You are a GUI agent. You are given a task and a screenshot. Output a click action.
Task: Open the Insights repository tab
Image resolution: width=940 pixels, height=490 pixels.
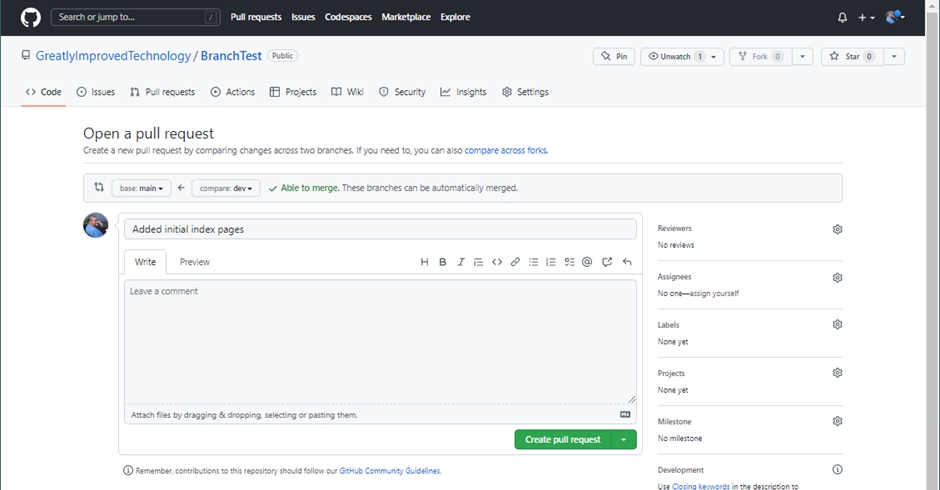pyautogui.click(x=463, y=92)
